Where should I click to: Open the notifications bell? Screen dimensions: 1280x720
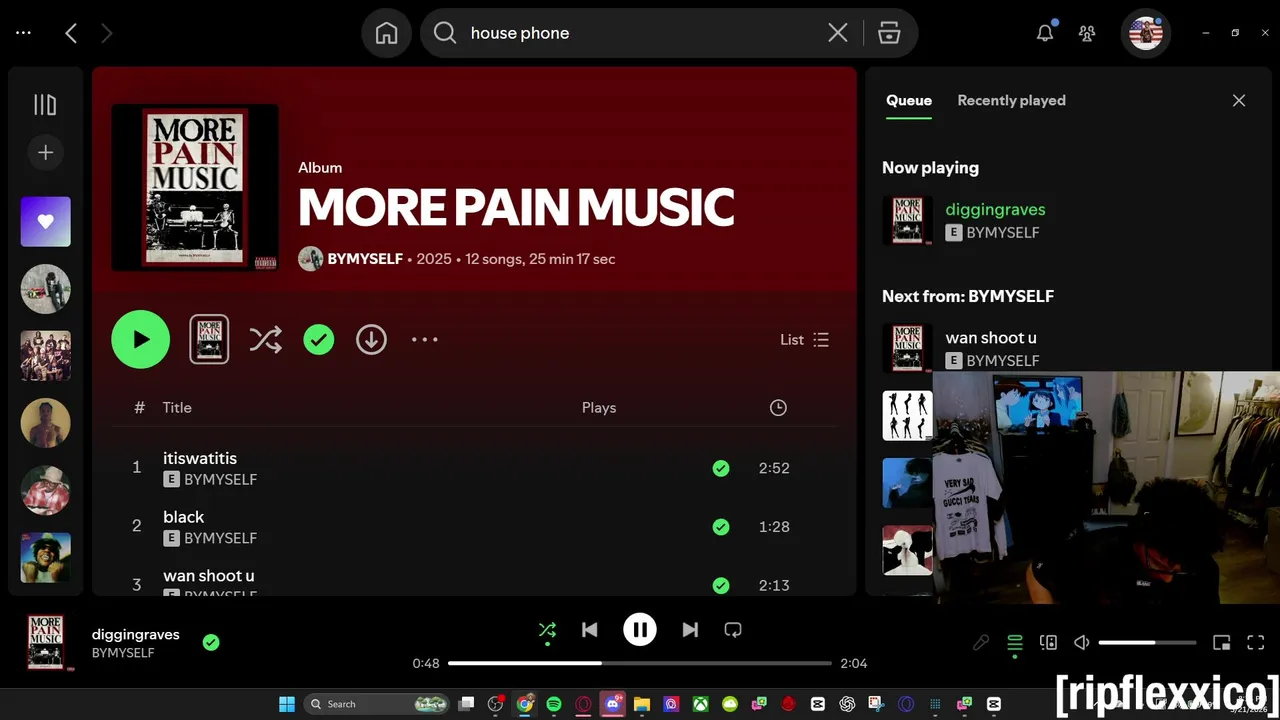(x=1045, y=33)
